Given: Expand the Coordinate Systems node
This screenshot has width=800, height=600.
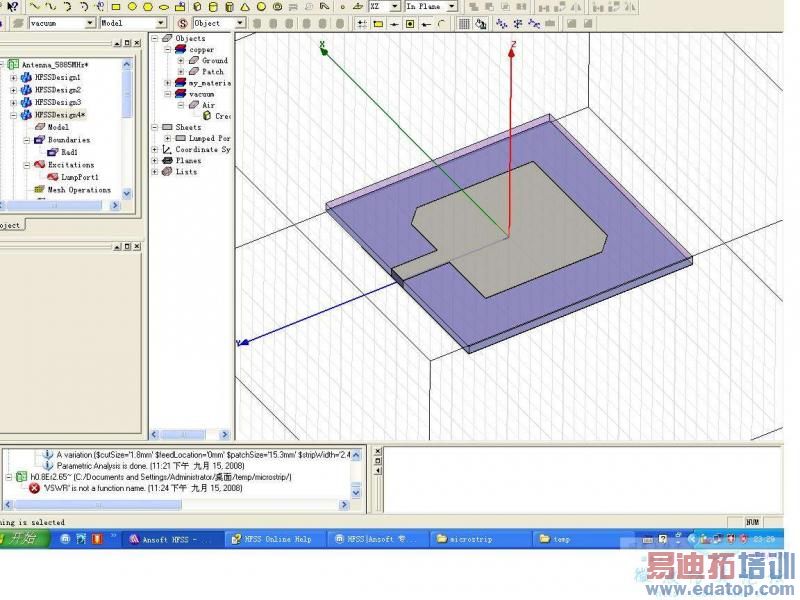Looking at the screenshot, I should 155,149.
